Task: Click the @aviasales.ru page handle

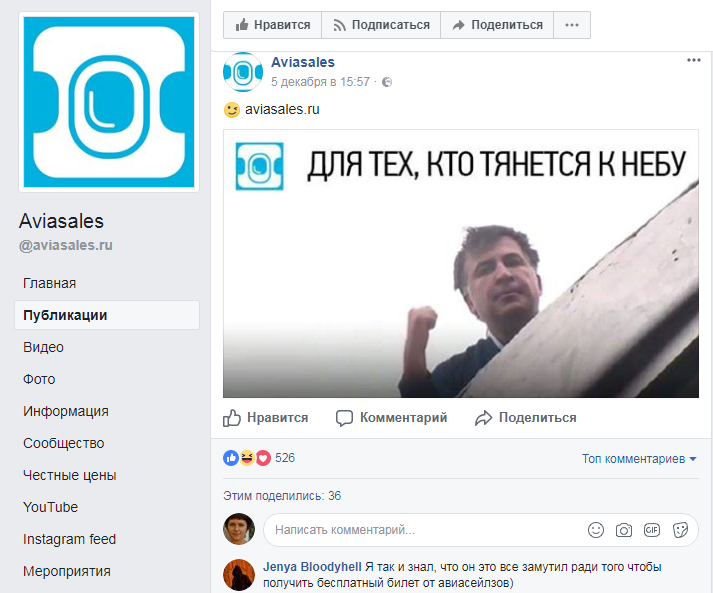Action: click(x=65, y=246)
